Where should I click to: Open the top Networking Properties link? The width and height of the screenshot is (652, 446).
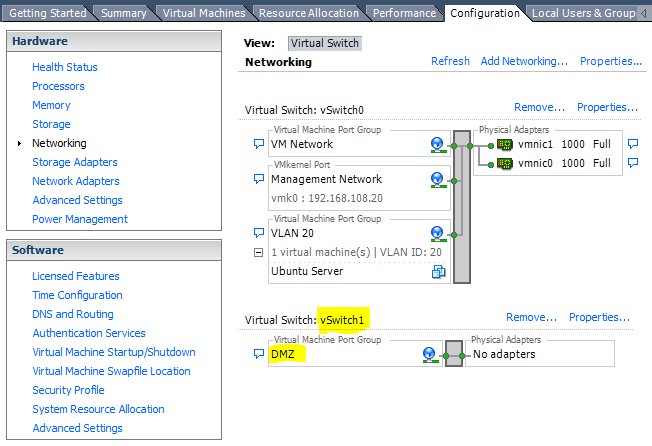611,61
